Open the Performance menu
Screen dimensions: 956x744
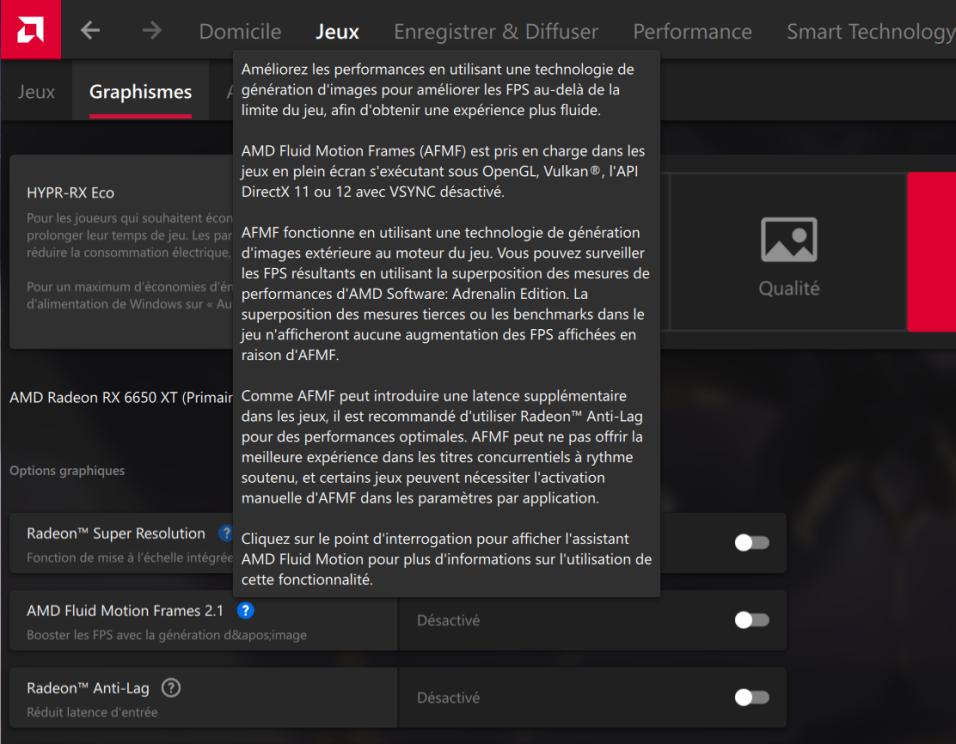691,31
